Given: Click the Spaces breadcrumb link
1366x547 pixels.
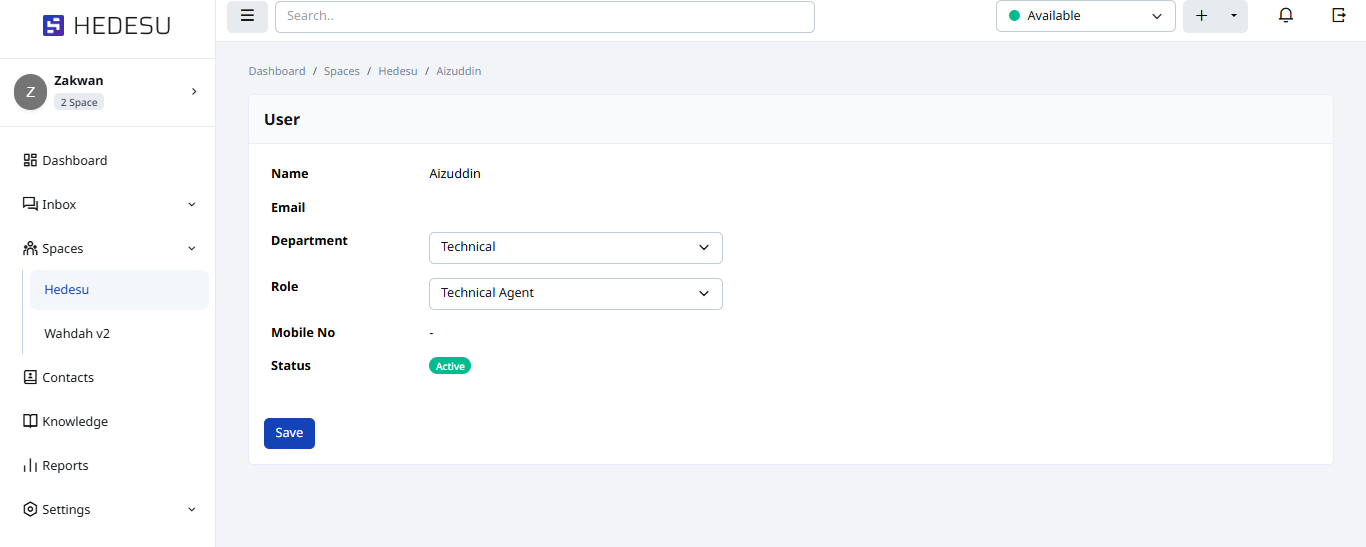Looking at the screenshot, I should click(341, 71).
